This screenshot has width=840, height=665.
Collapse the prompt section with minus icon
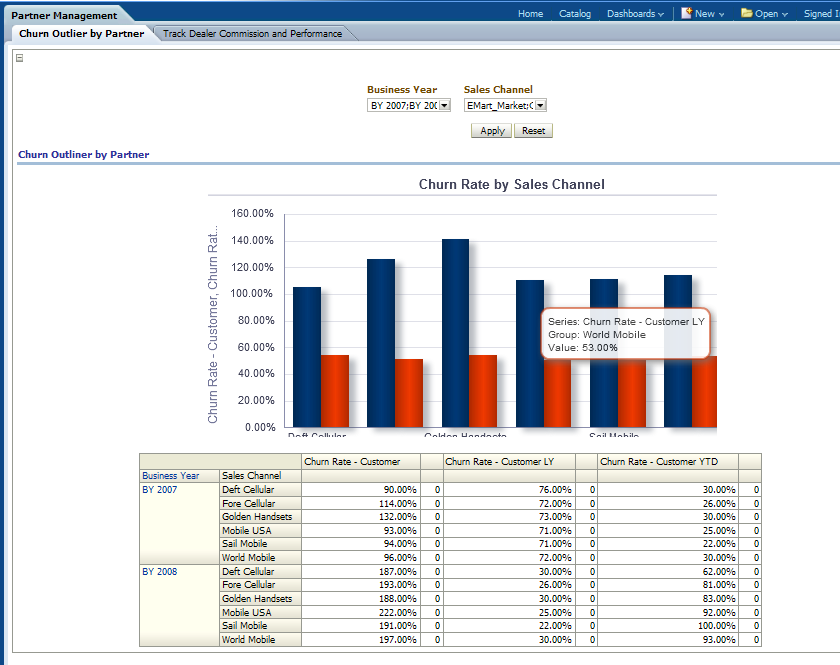point(20,58)
